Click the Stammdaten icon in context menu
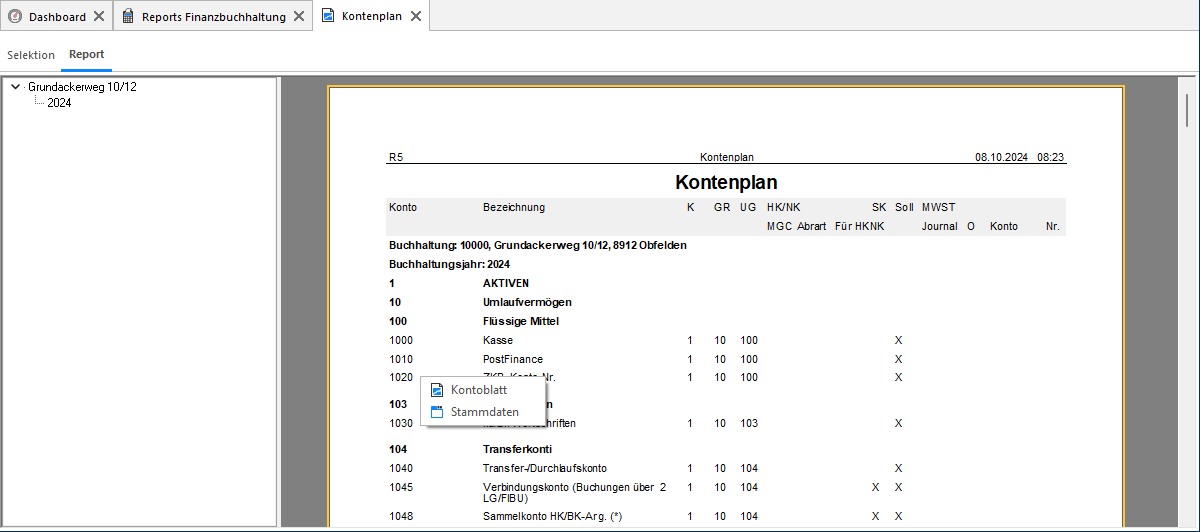This screenshot has width=1200, height=532. (436, 412)
